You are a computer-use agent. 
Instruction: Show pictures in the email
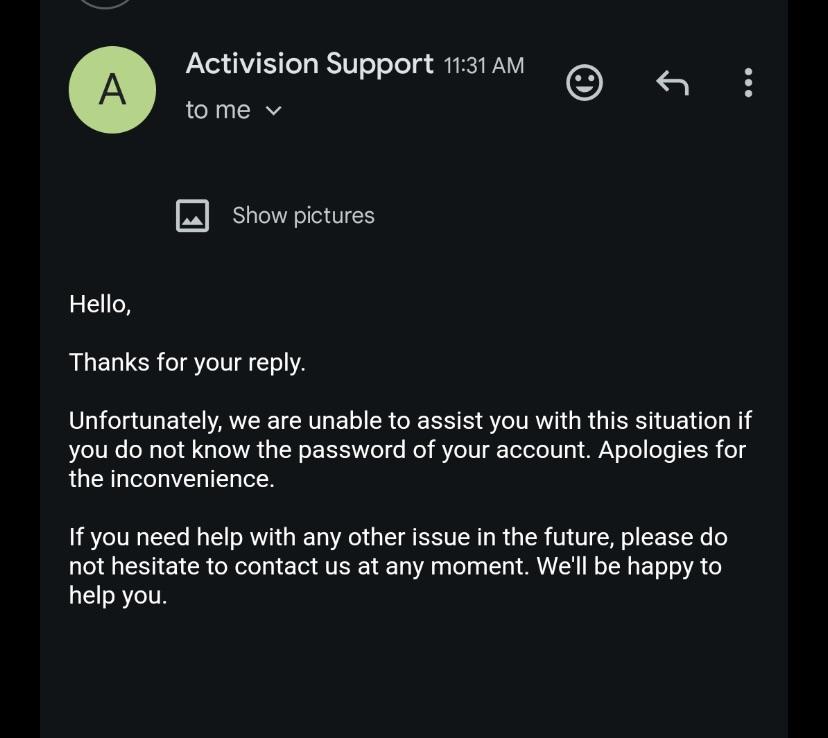[302, 214]
